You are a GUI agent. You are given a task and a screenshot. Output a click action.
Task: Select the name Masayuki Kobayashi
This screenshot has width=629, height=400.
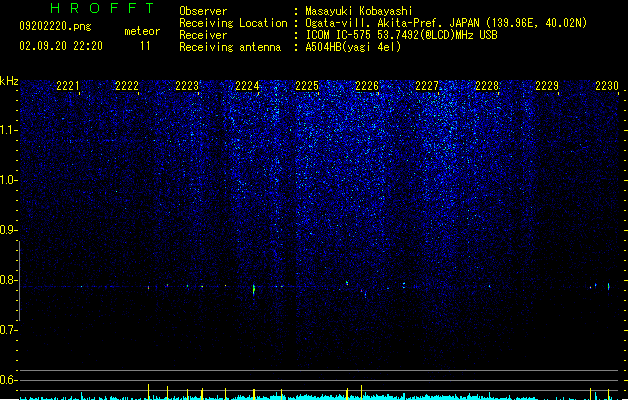pos(359,11)
